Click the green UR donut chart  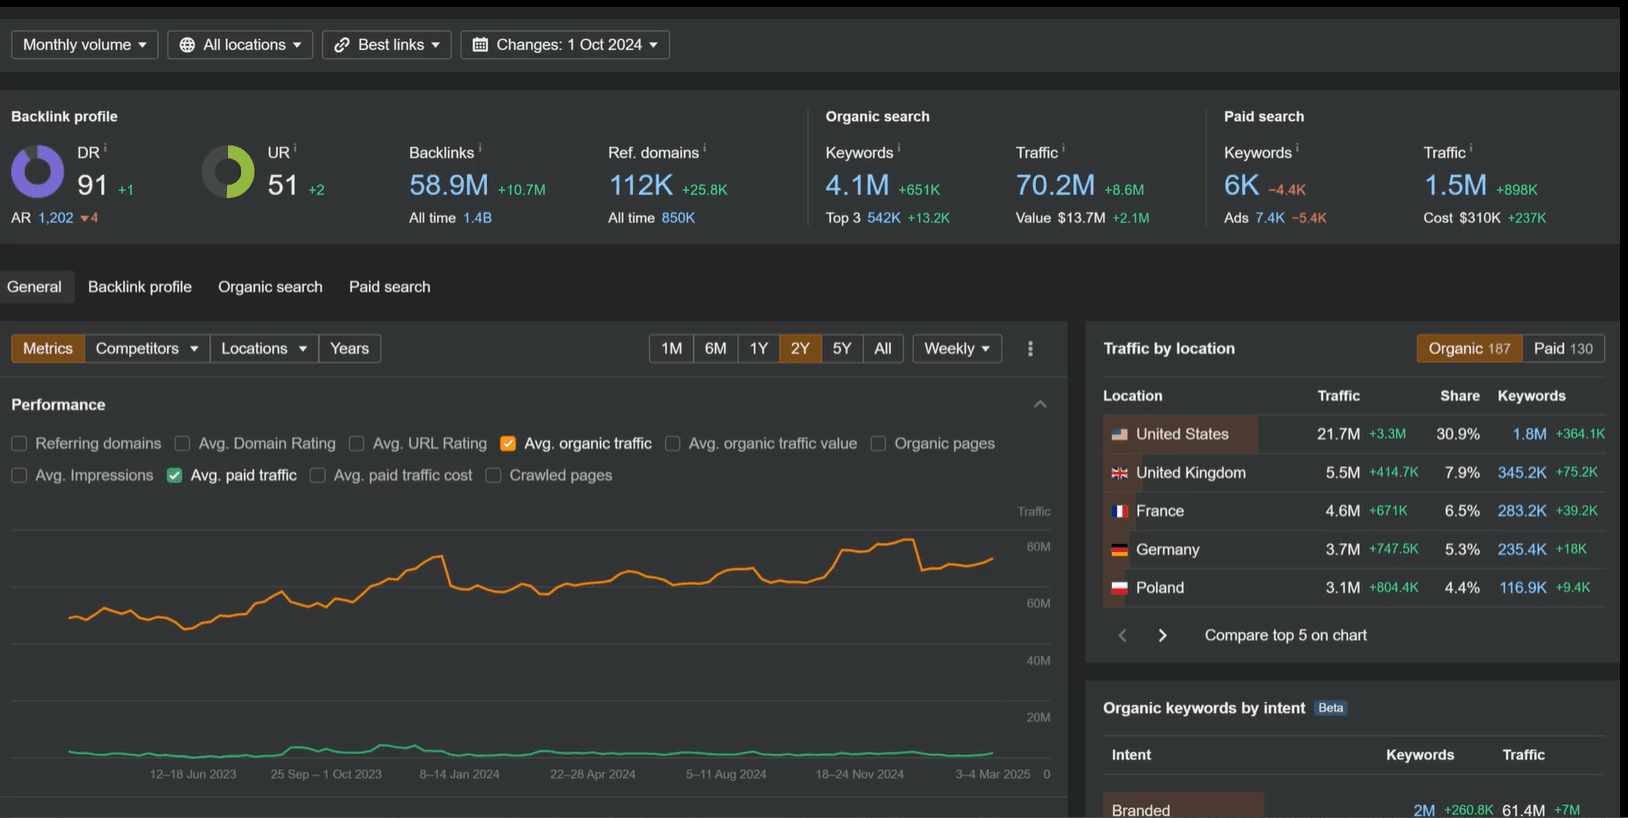point(228,171)
